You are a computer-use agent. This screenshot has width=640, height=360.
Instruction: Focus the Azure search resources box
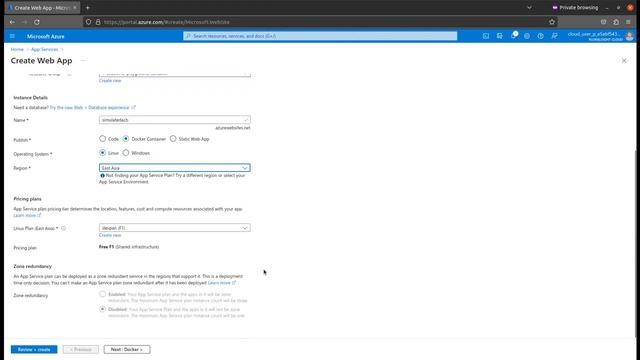click(x=320, y=36)
